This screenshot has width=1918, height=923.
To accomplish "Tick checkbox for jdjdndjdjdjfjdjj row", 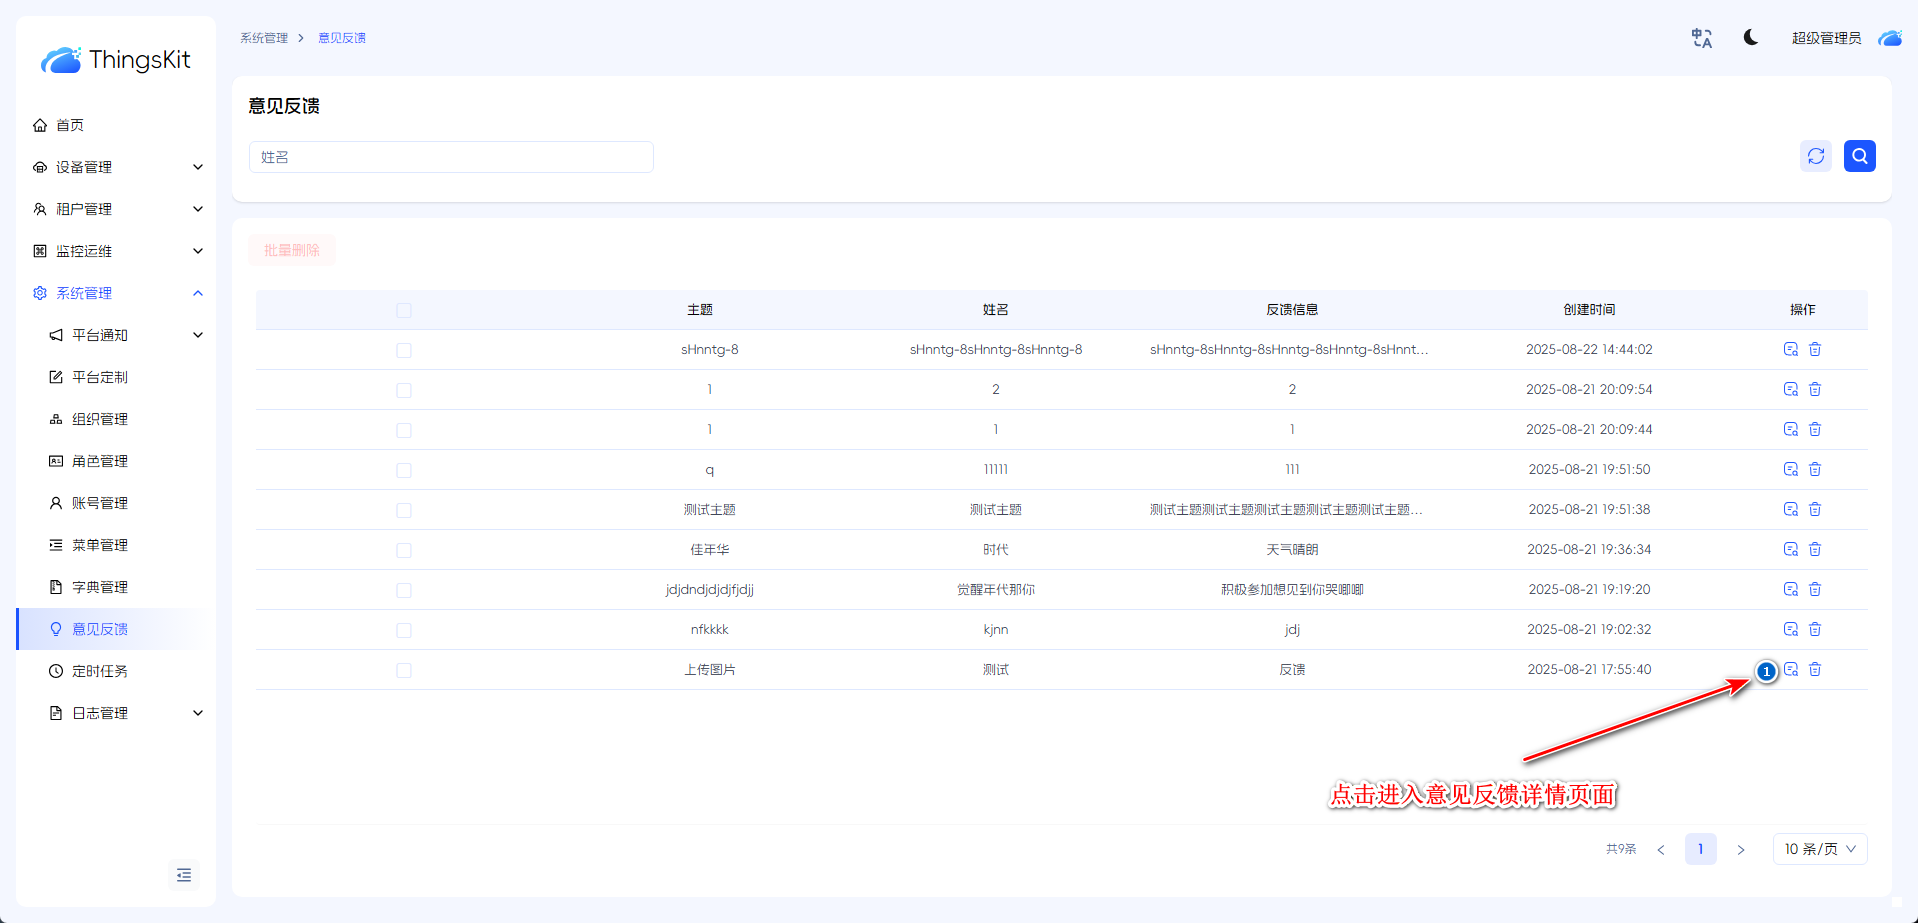I will click(404, 590).
